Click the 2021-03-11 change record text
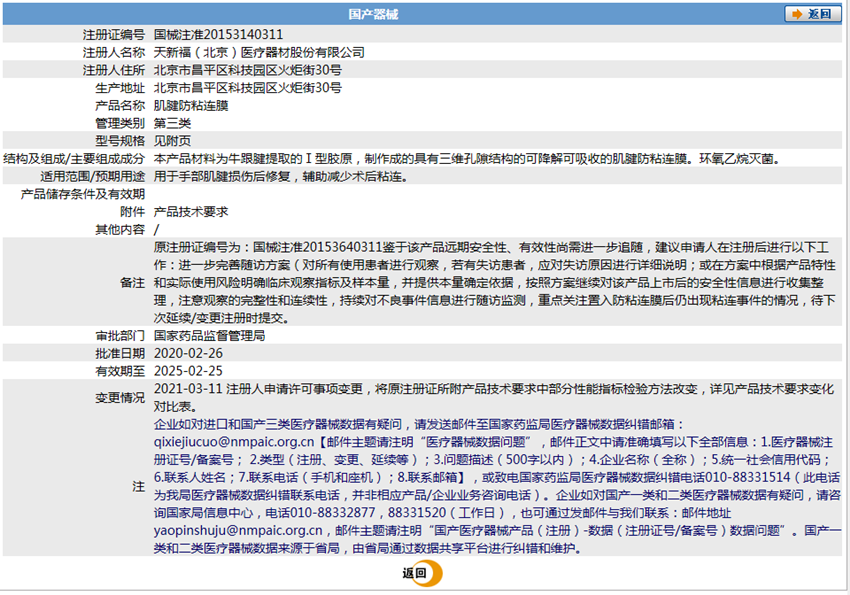Image resolution: width=850 pixels, height=595 pixels. click(494, 398)
